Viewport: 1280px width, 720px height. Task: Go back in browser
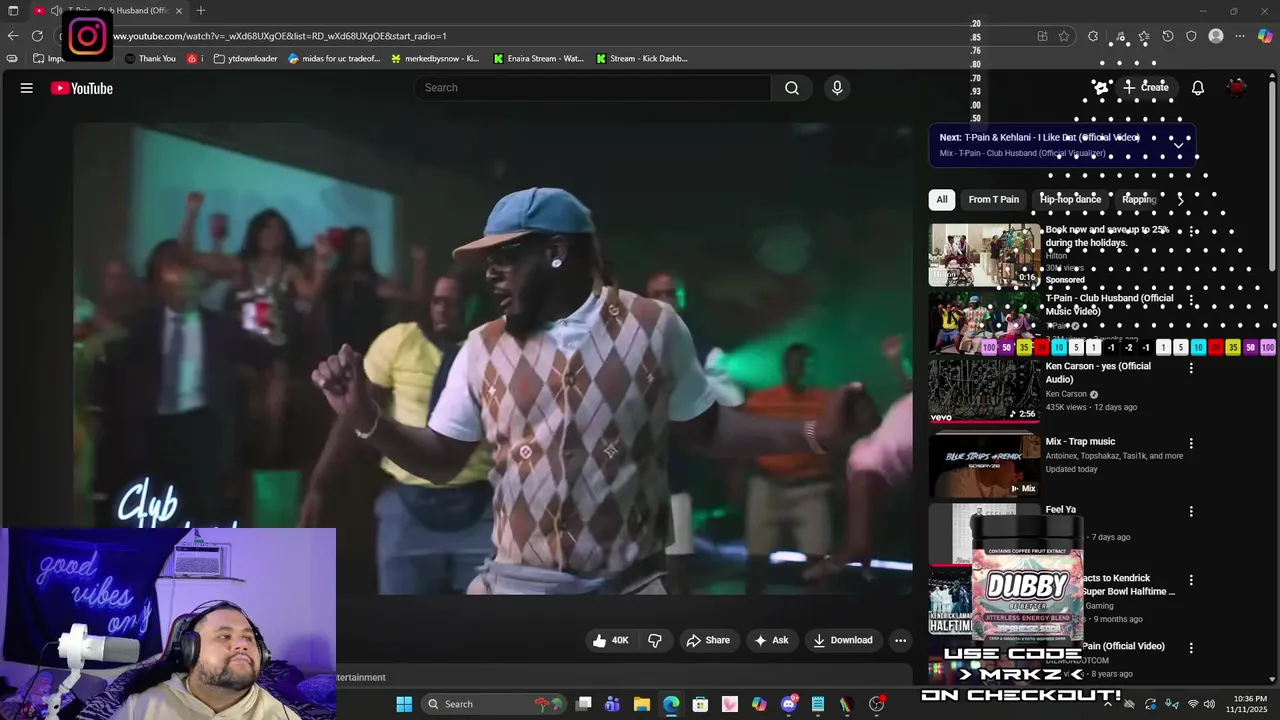[13, 36]
